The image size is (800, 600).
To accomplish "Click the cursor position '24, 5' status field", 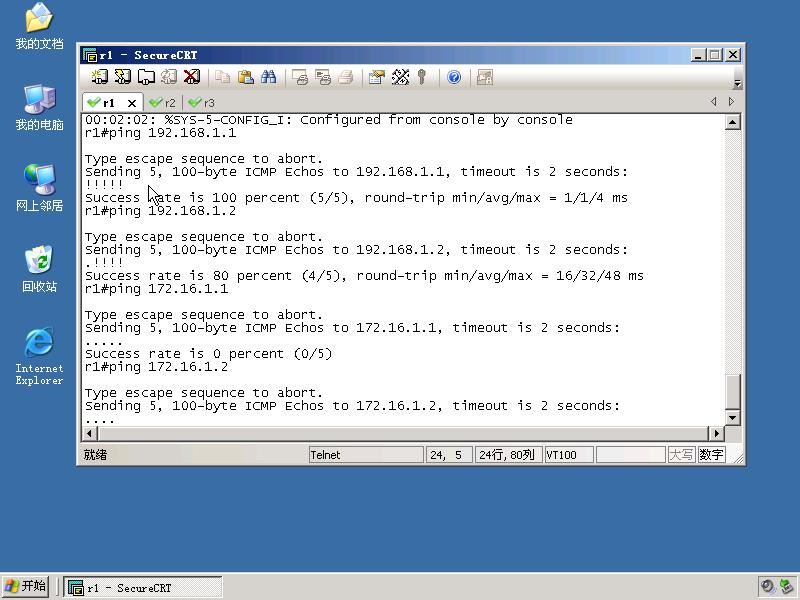I will (x=449, y=455).
